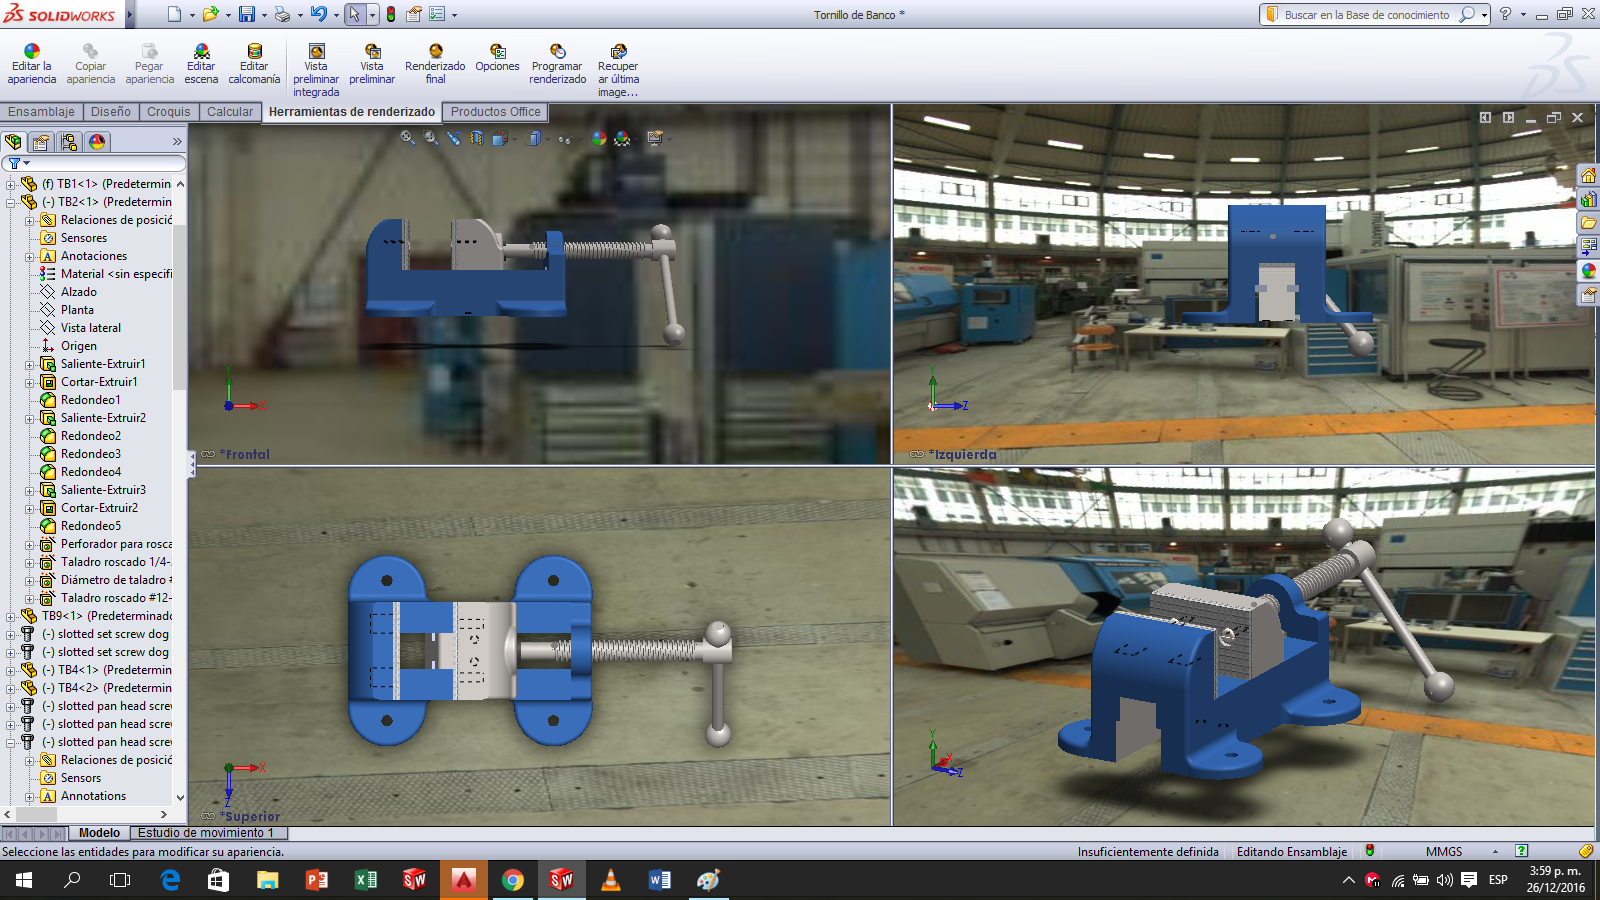
Task: Collapse the TB2<1> component node
Action: point(10,202)
